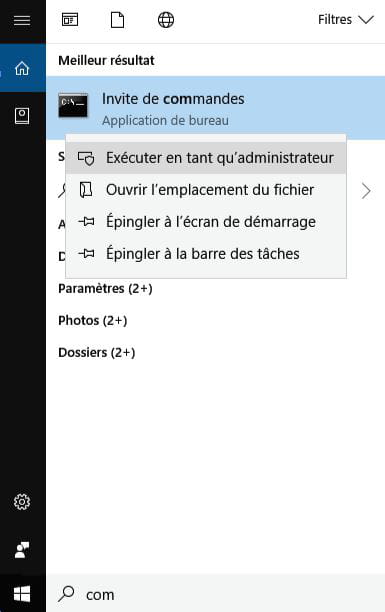
Task: Filter results by Documents icon
Action: (117, 20)
